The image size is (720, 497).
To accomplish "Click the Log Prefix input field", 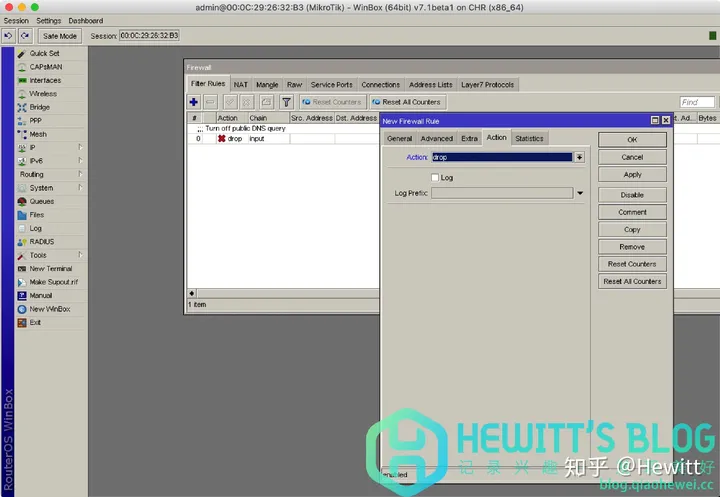I will click(x=502, y=193).
